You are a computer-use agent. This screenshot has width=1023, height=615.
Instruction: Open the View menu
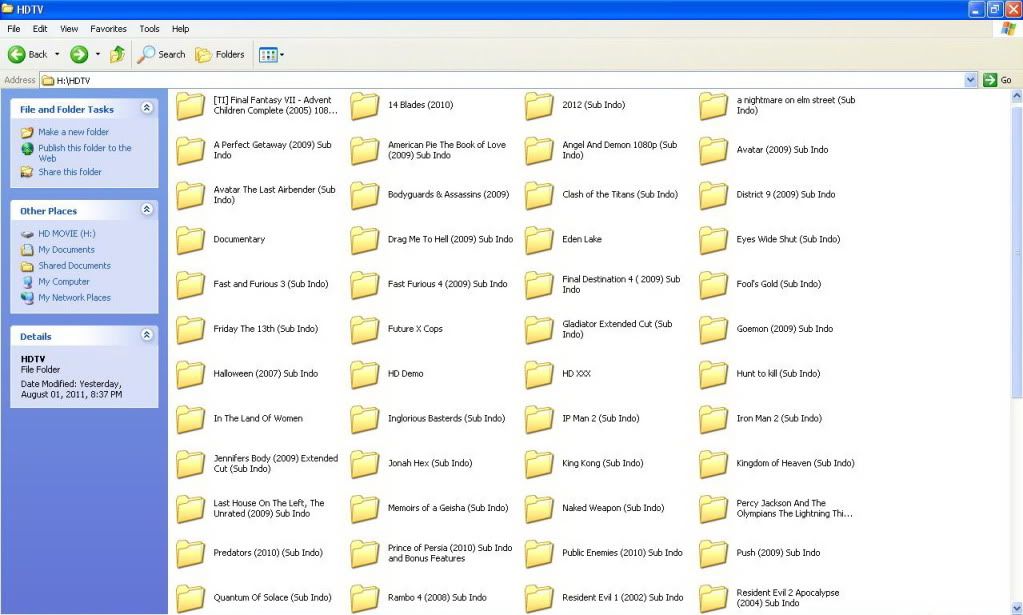(69, 29)
